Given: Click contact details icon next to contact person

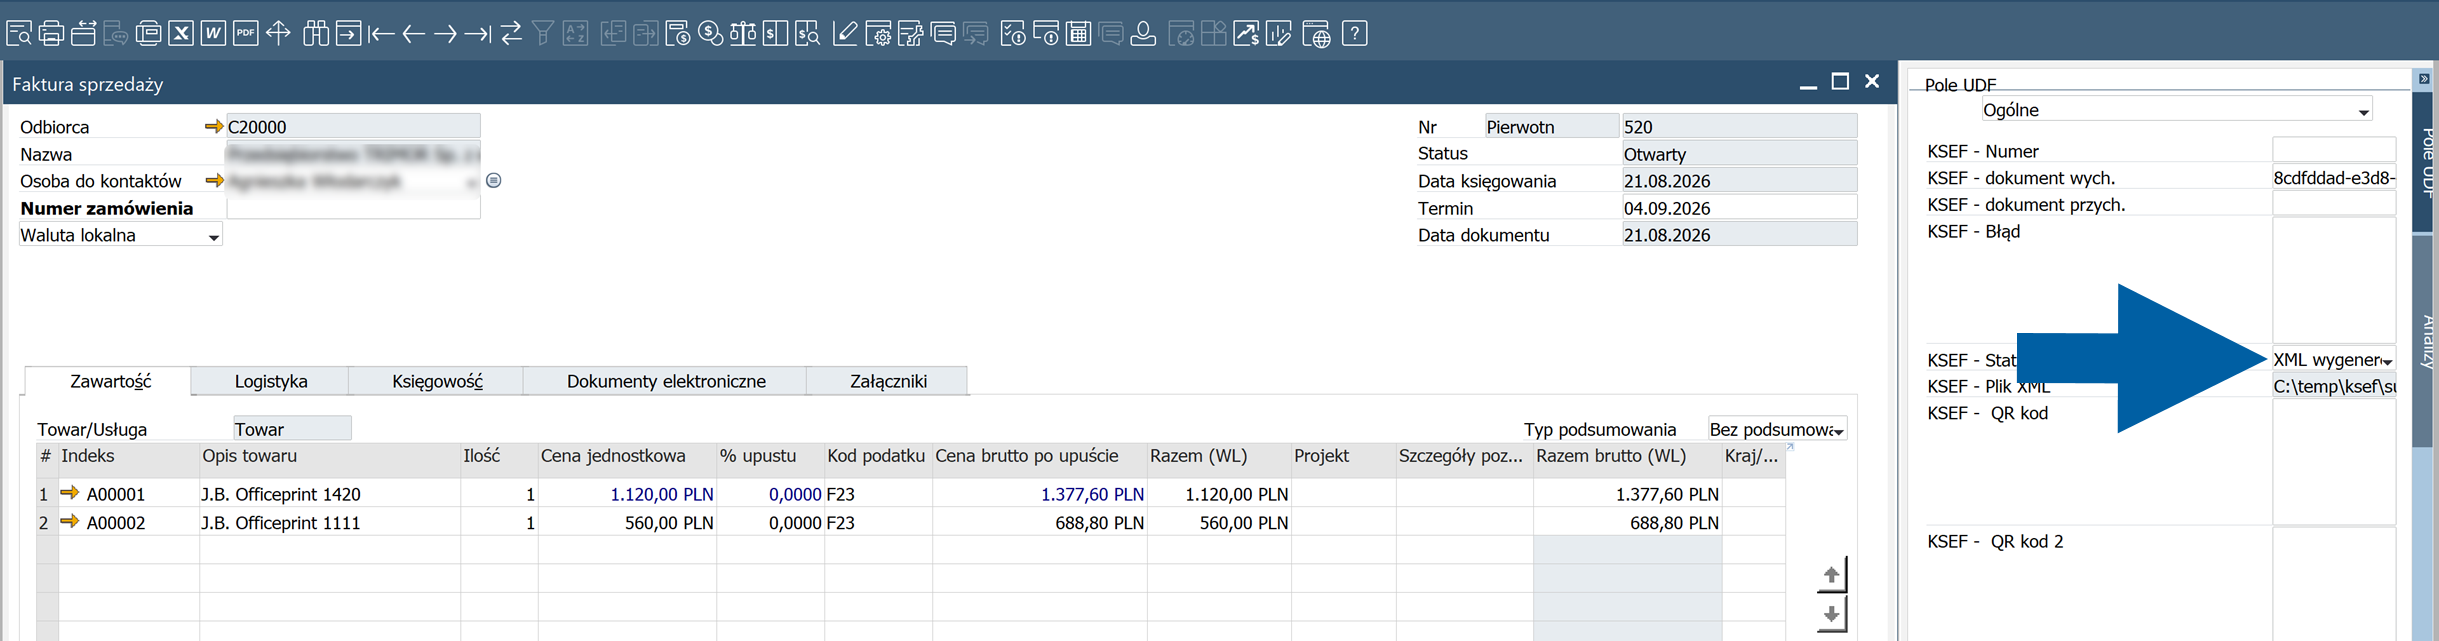Looking at the screenshot, I should pos(494,181).
